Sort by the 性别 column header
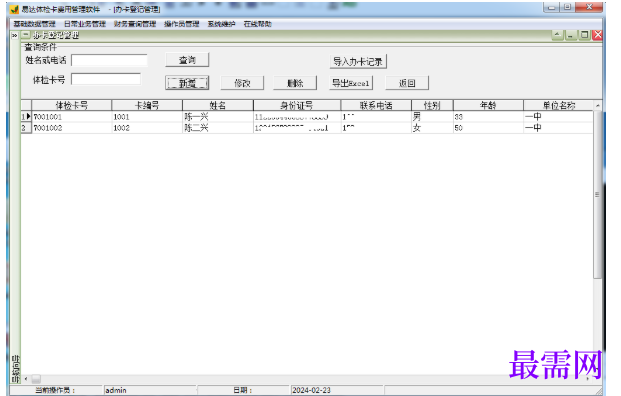This screenshot has height=396, width=621. [x=432, y=105]
